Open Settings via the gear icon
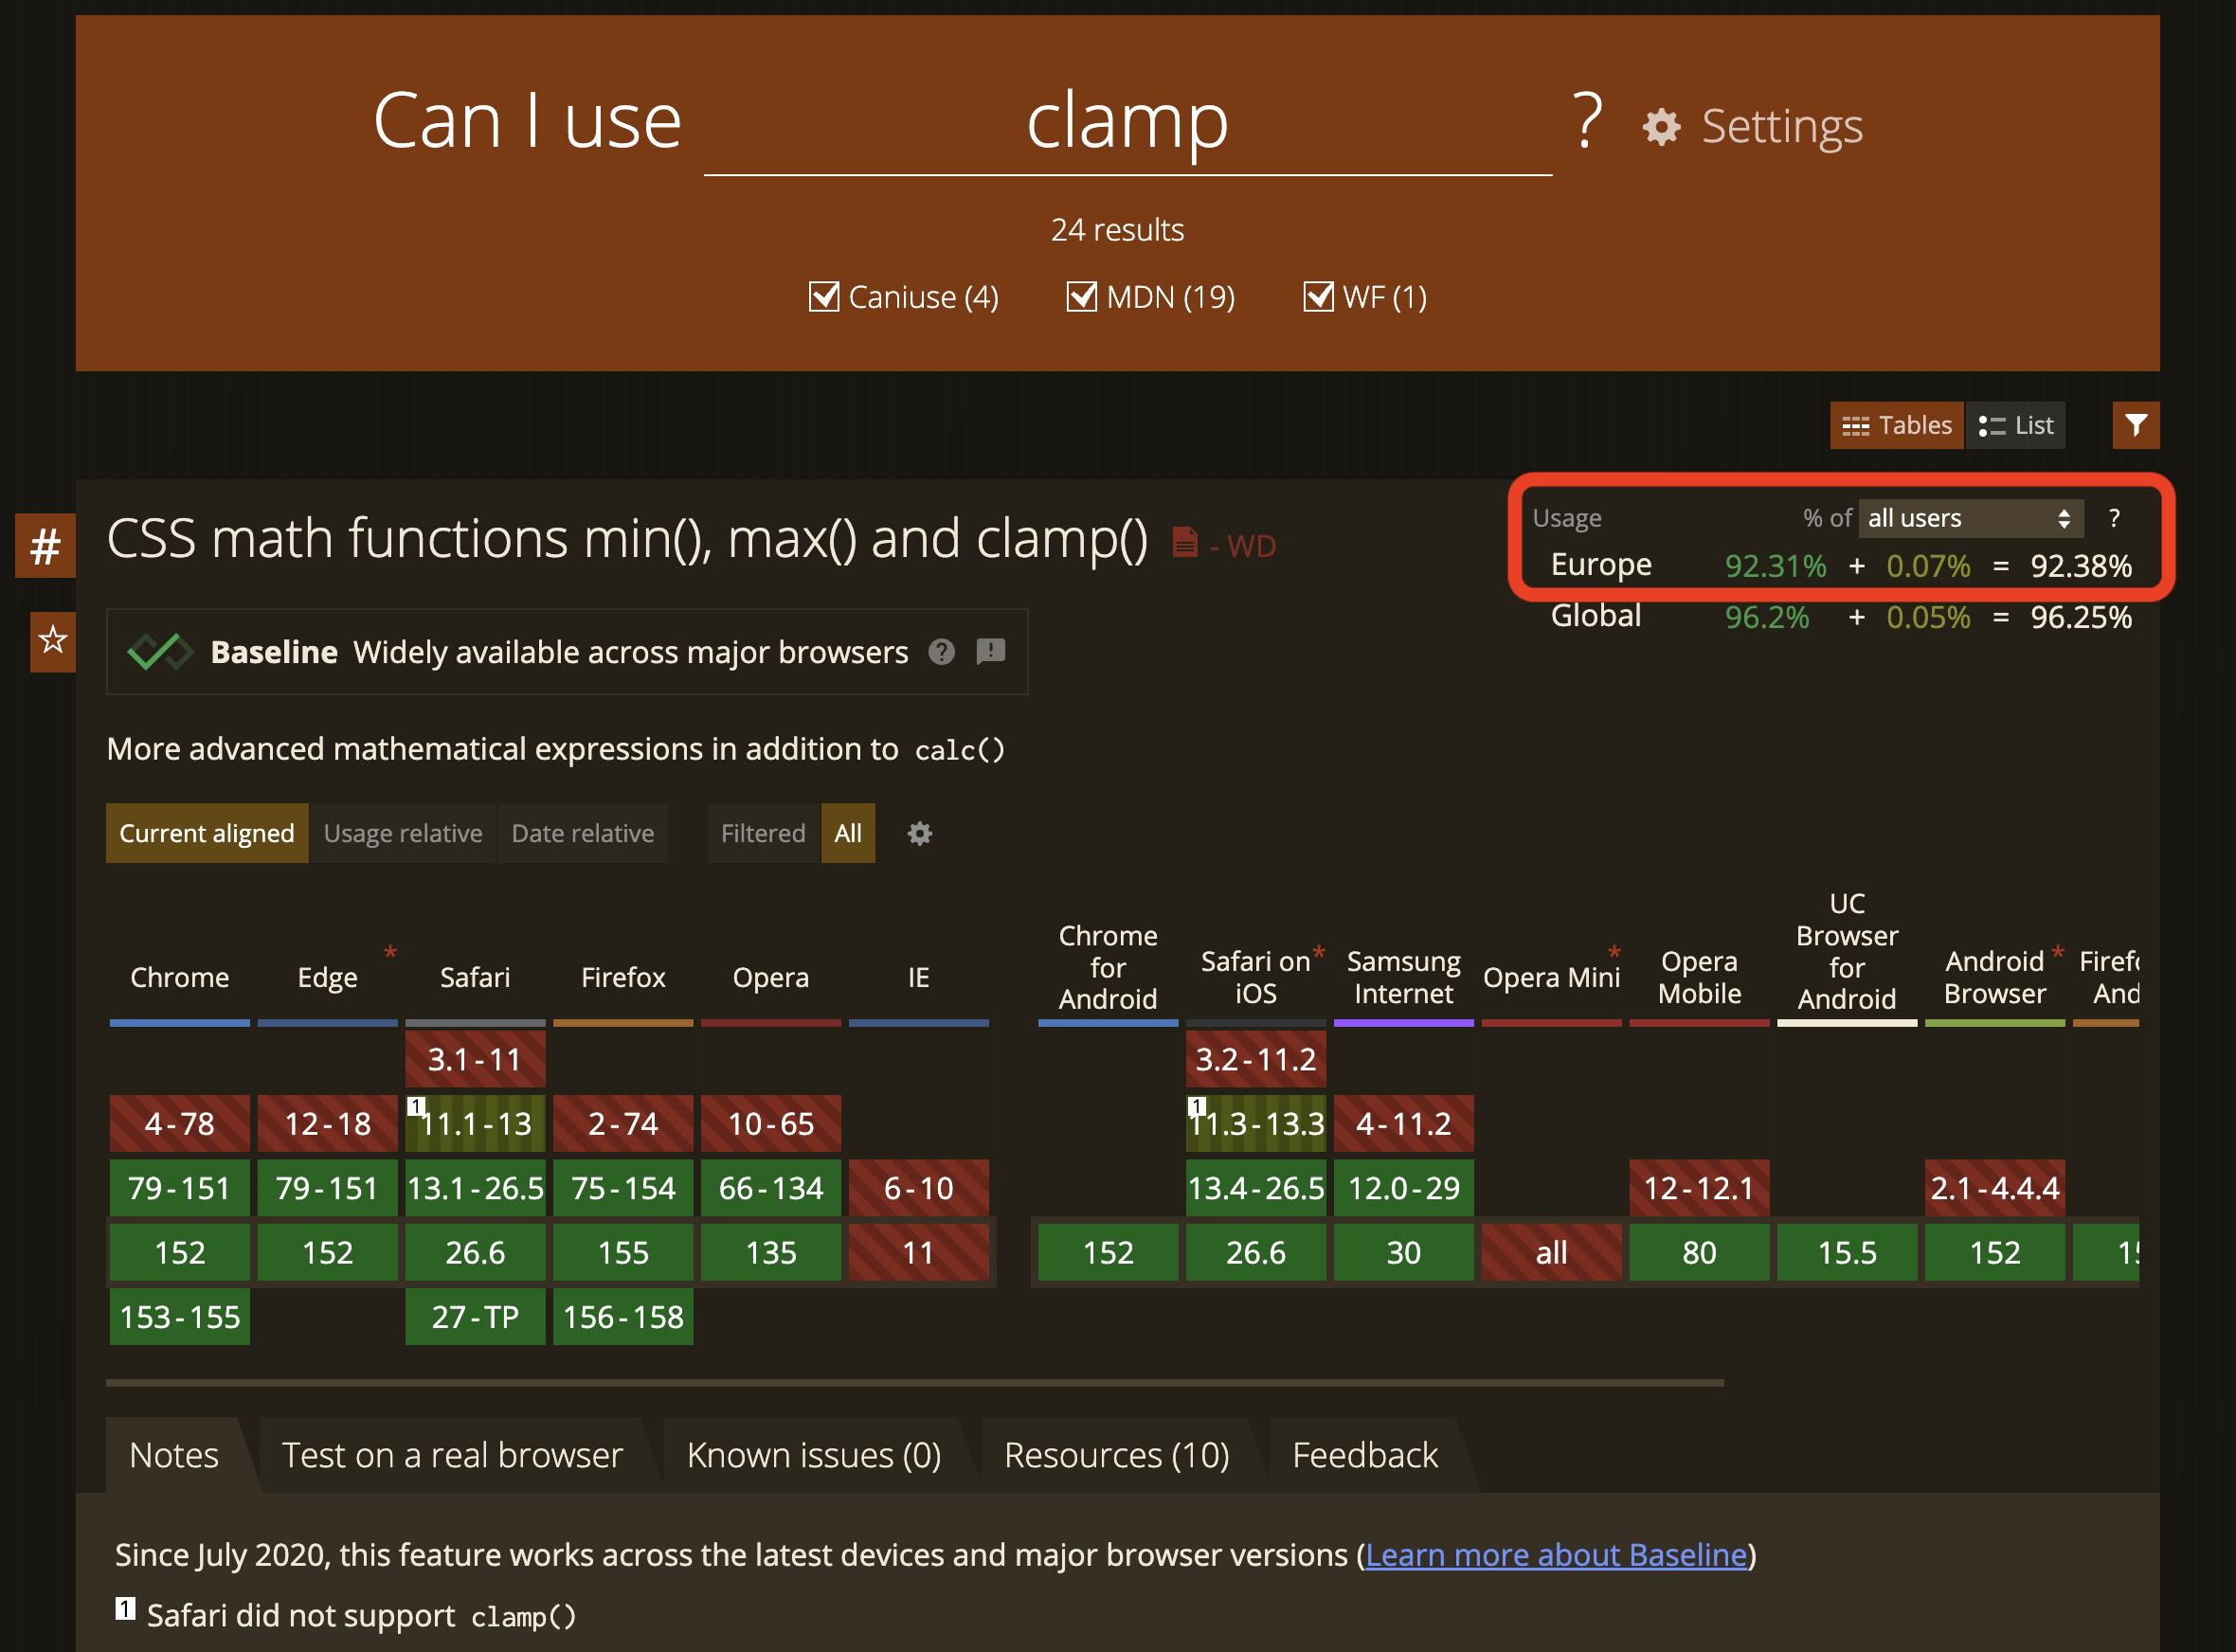2236x1652 pixels. pos(1660,127)
